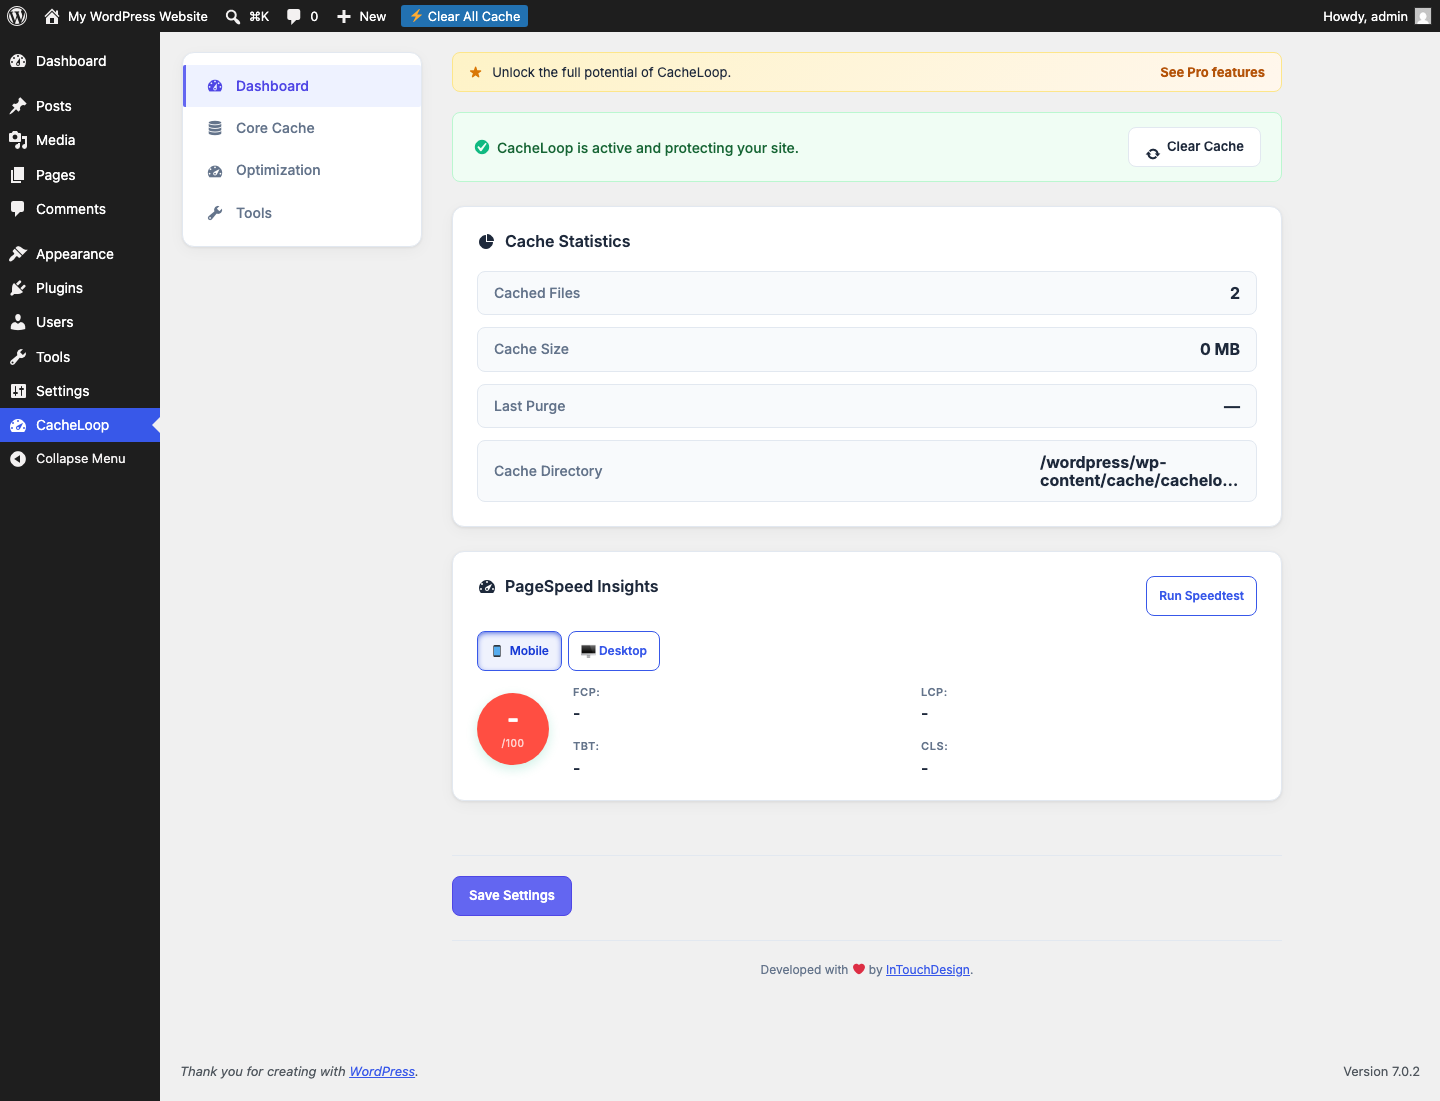
Task: Click the WordPress logo in the admin bar
Action: (17, 16)
